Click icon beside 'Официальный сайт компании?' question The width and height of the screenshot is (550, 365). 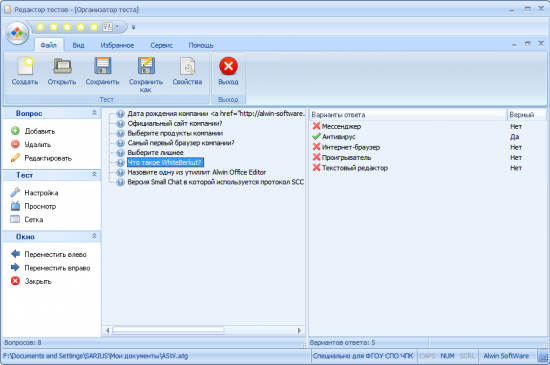click(120, 123)
